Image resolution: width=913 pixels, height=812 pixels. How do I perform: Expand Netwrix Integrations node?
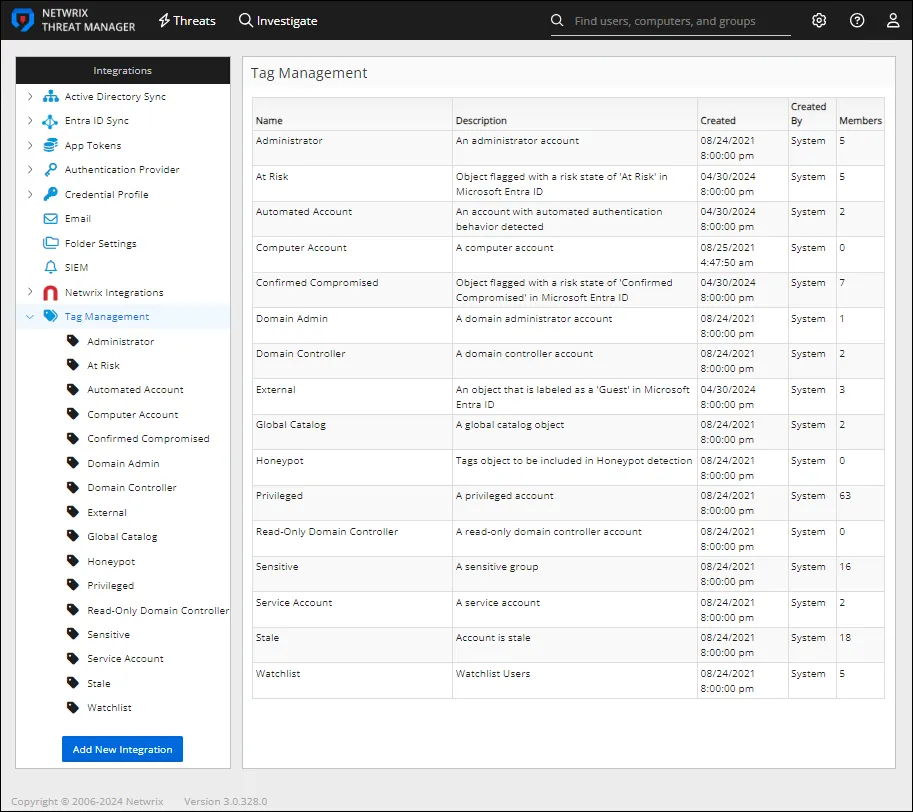click(x=30, y=292)
